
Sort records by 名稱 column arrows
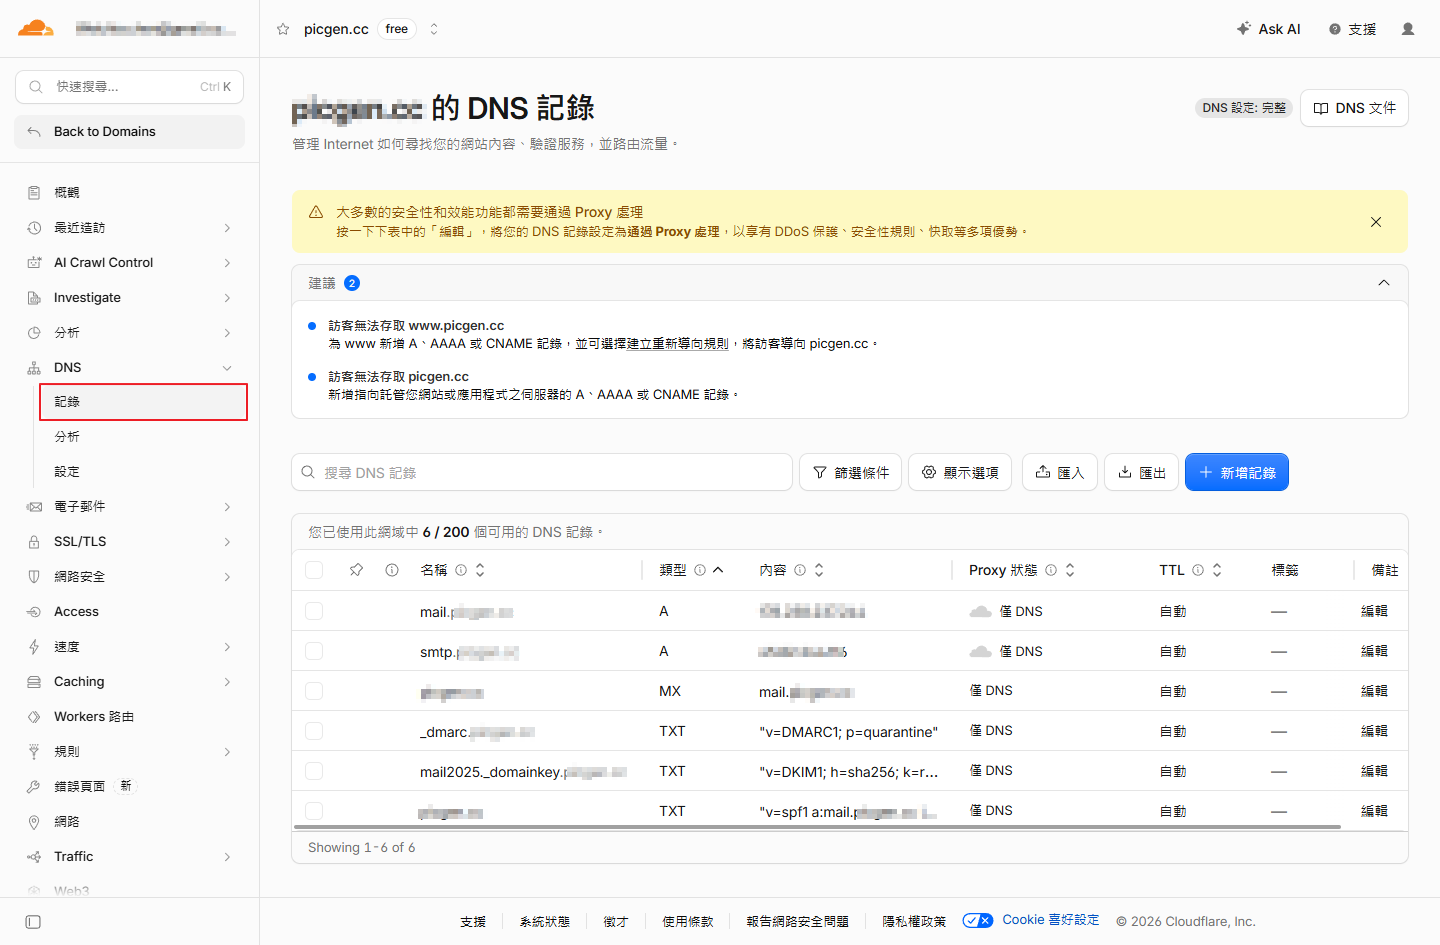coord(480,570)
